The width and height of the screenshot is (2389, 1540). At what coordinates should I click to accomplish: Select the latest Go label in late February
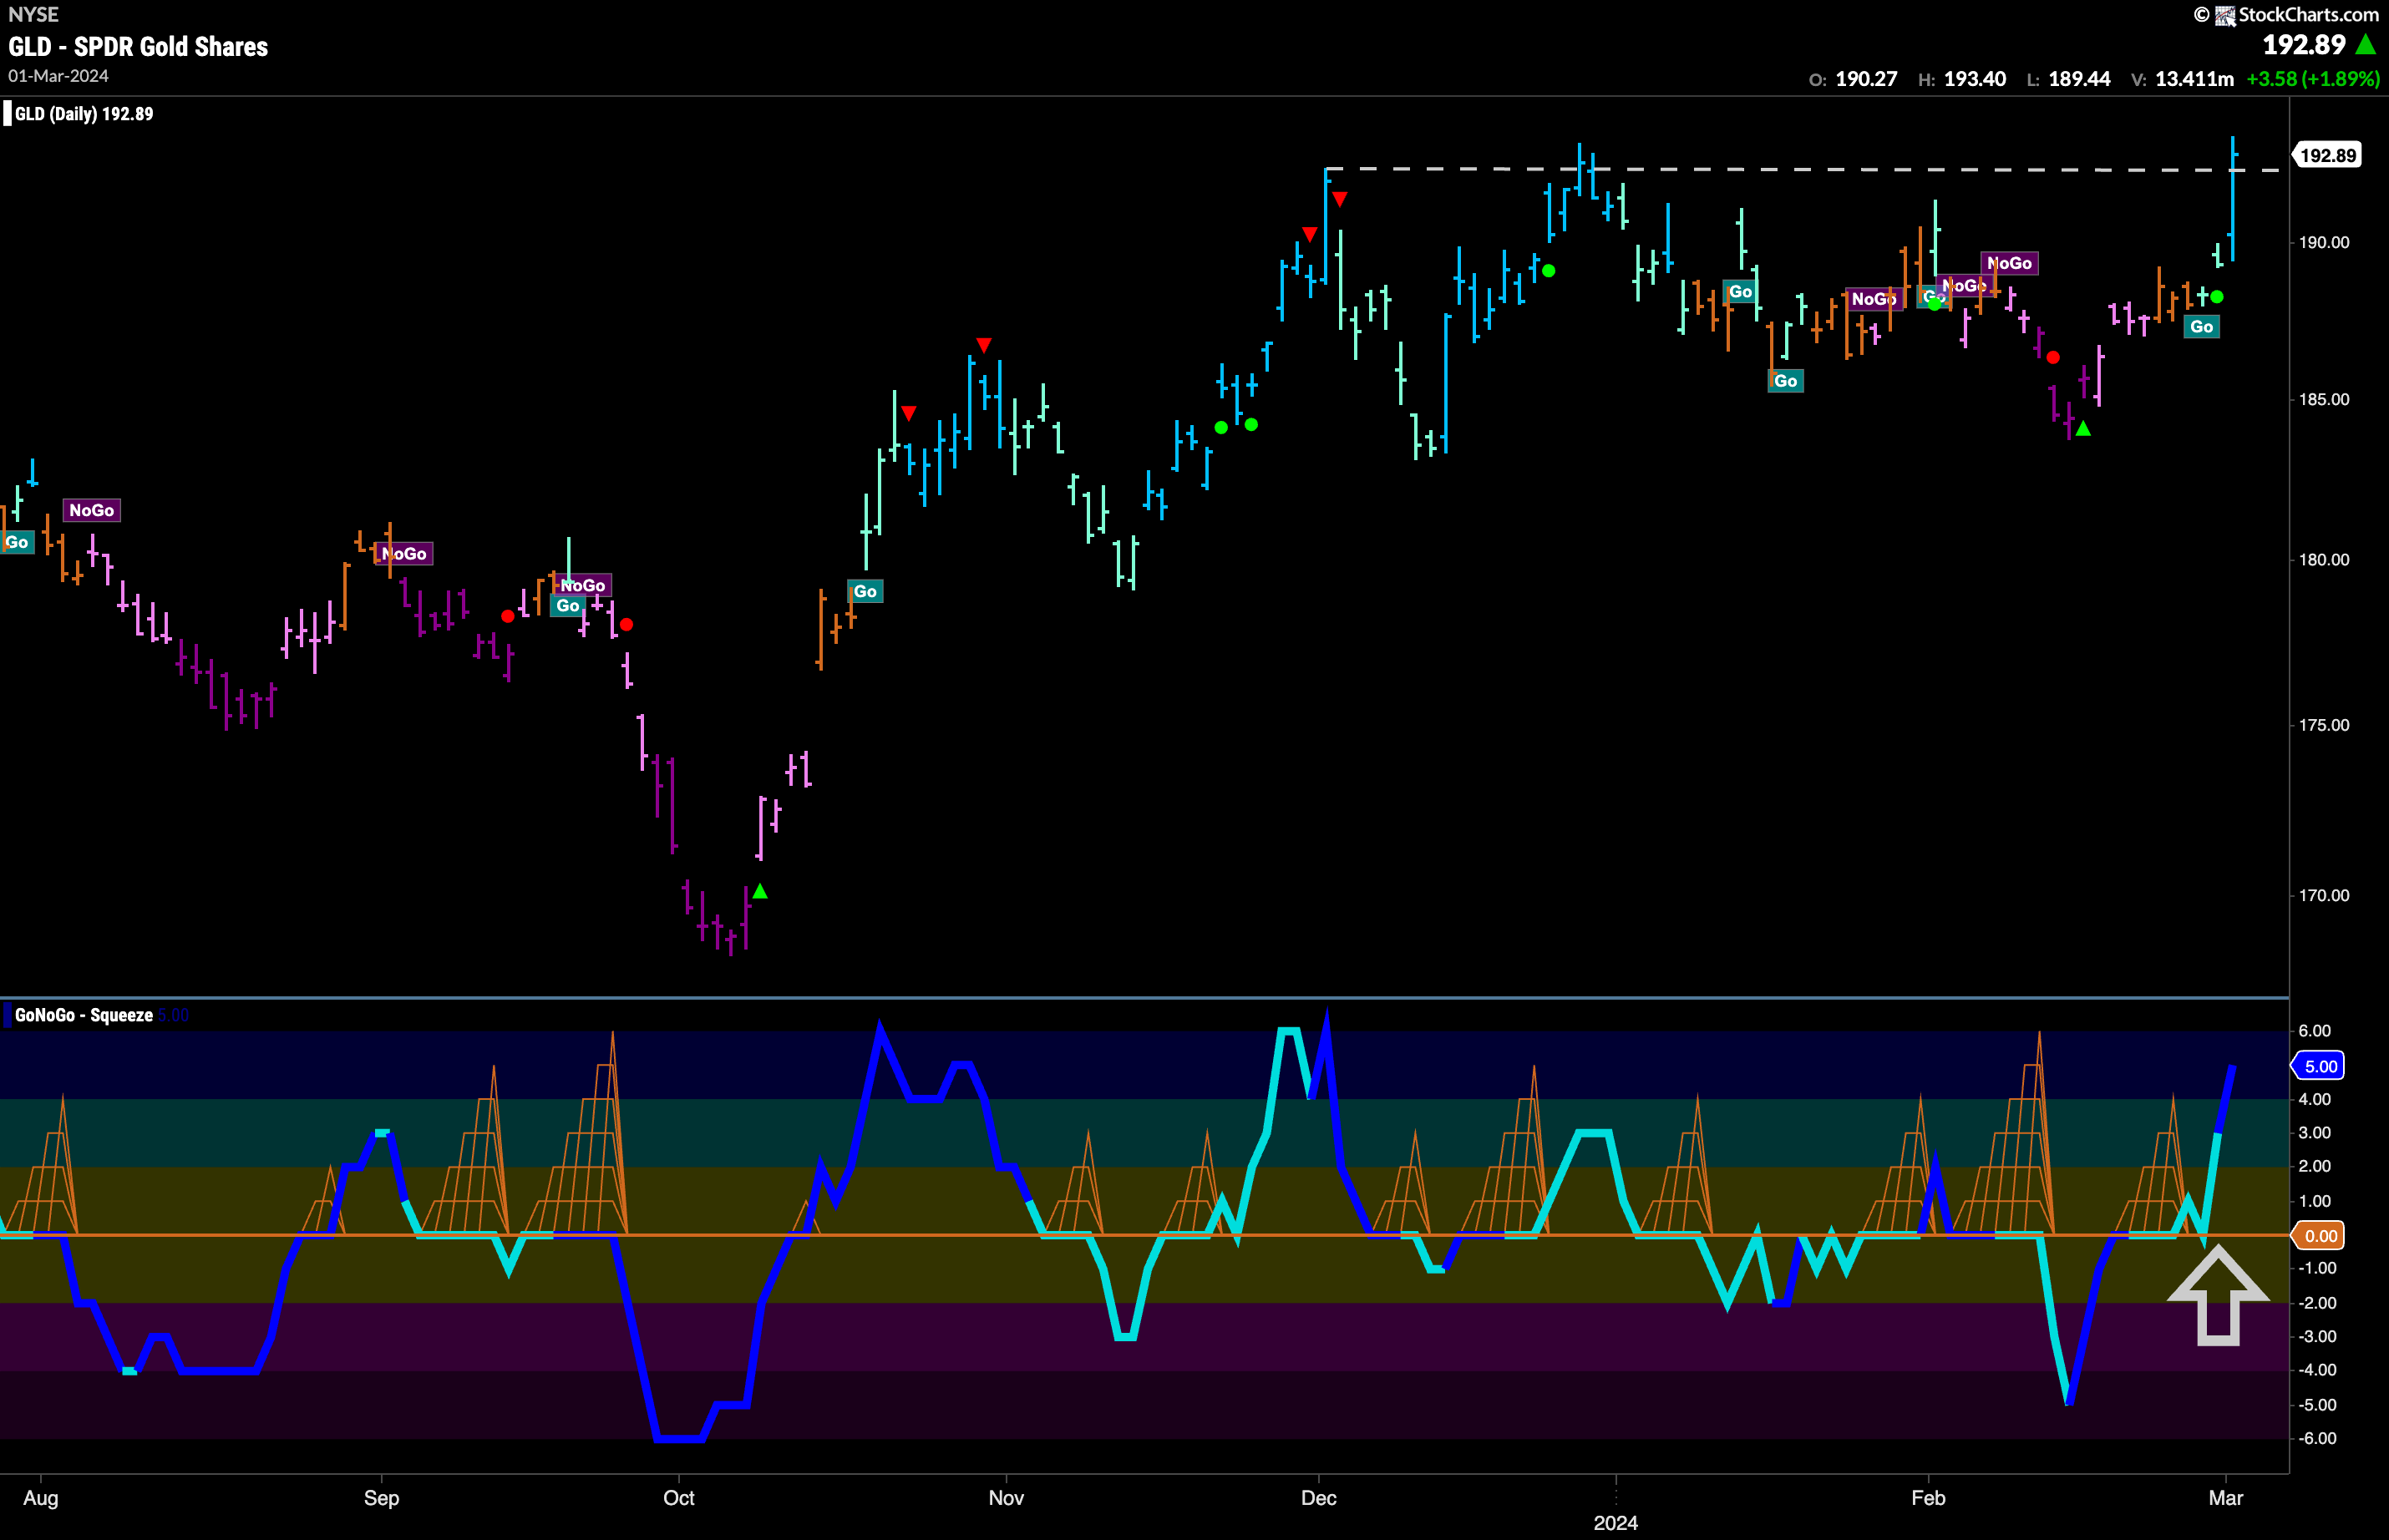pos(2201,327)
